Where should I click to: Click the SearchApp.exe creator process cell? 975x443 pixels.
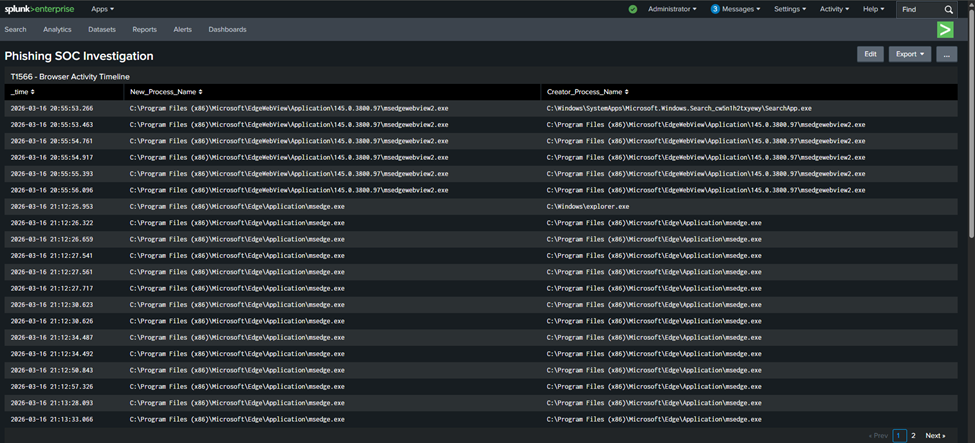click(679, 108)
